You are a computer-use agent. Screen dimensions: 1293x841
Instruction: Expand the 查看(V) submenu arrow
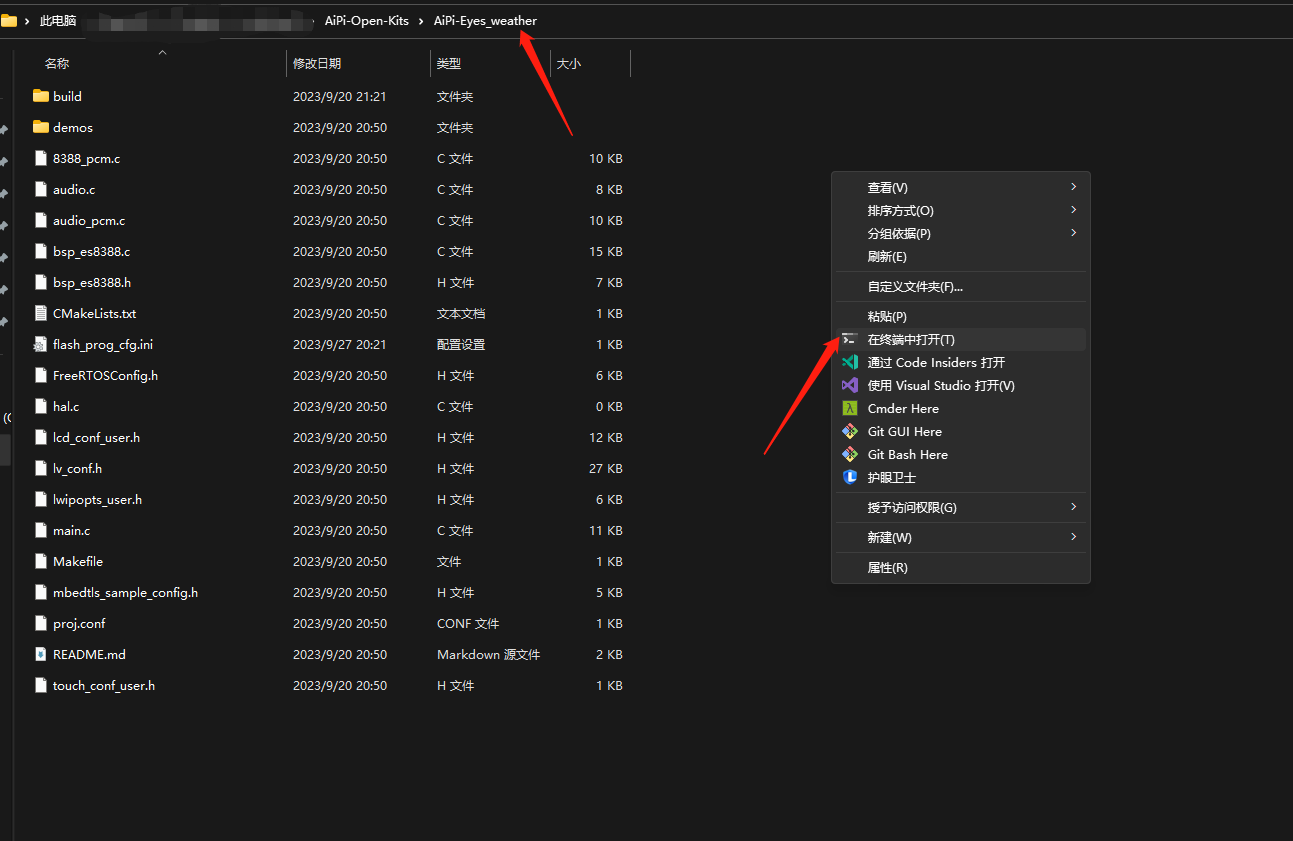coord(1073,187)
